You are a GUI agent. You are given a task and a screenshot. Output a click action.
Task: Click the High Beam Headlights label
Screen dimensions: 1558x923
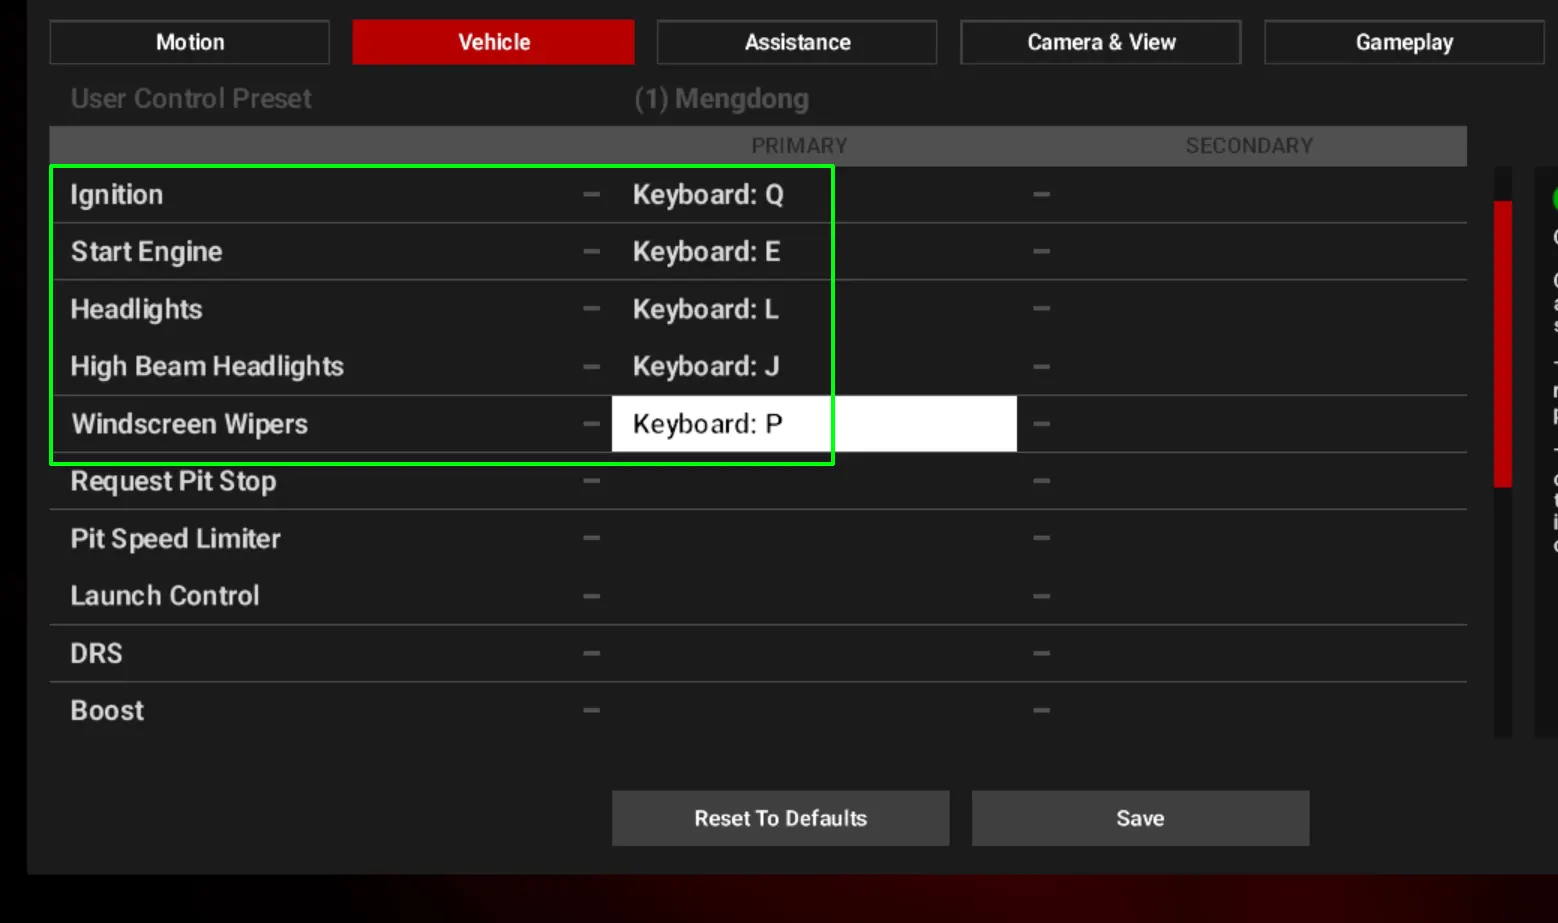(x=207, y=366)
